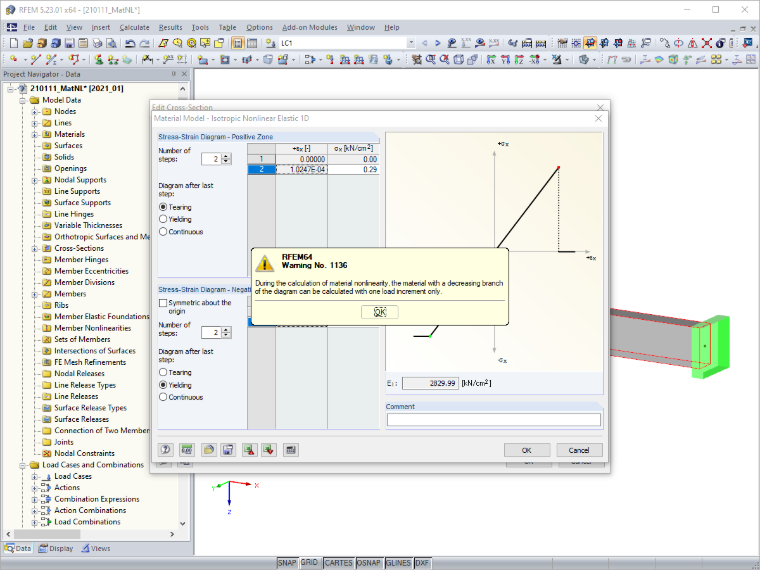Screen dimensions: 760x570
Task: Open the Results menu
Action: (170, 28)
